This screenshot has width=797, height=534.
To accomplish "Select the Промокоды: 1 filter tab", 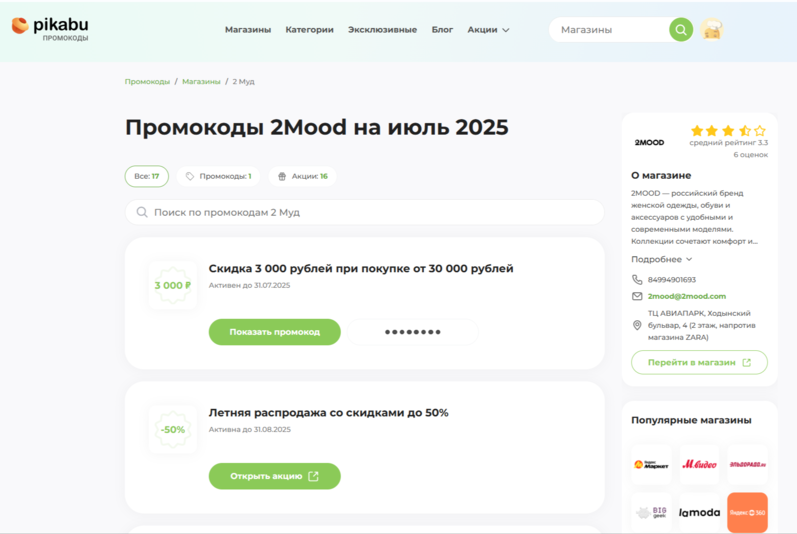I will (218, 176).
